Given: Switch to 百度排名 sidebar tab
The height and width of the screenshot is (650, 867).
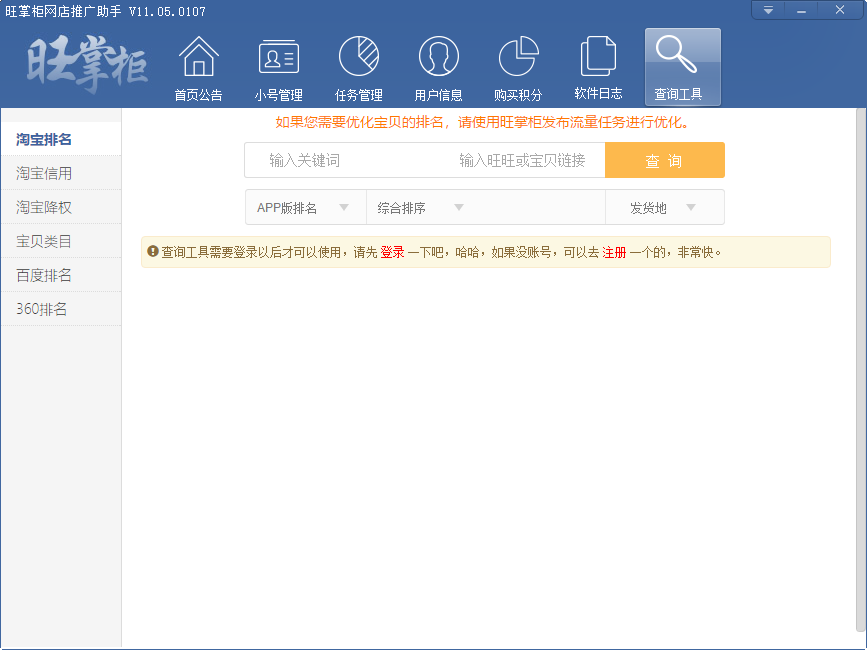Looking at the screenshot, I should pyautogui.click(x=61, y=275).
